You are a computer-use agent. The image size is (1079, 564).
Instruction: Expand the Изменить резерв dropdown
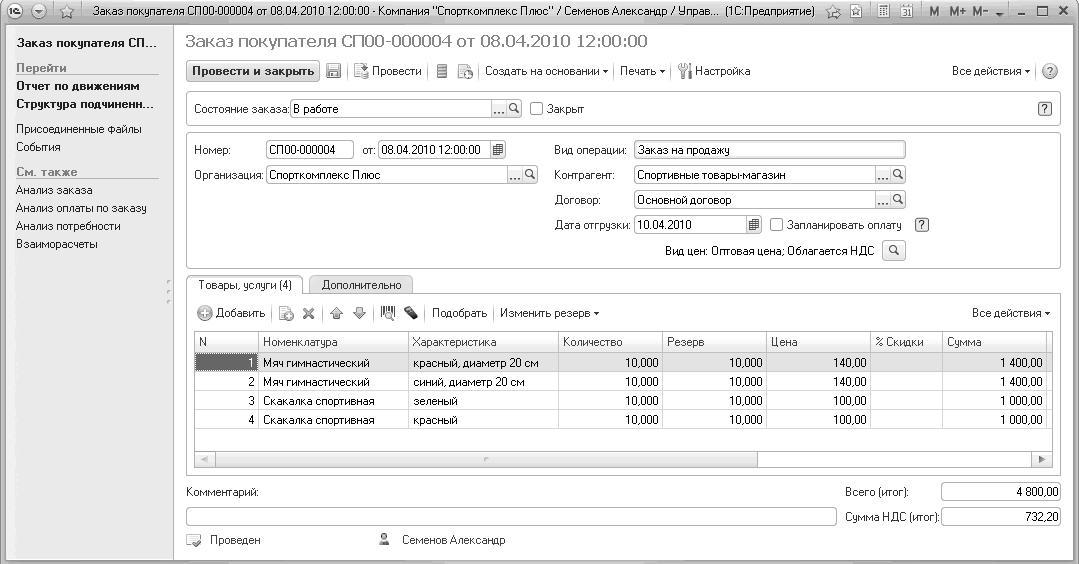coord(549,313)
